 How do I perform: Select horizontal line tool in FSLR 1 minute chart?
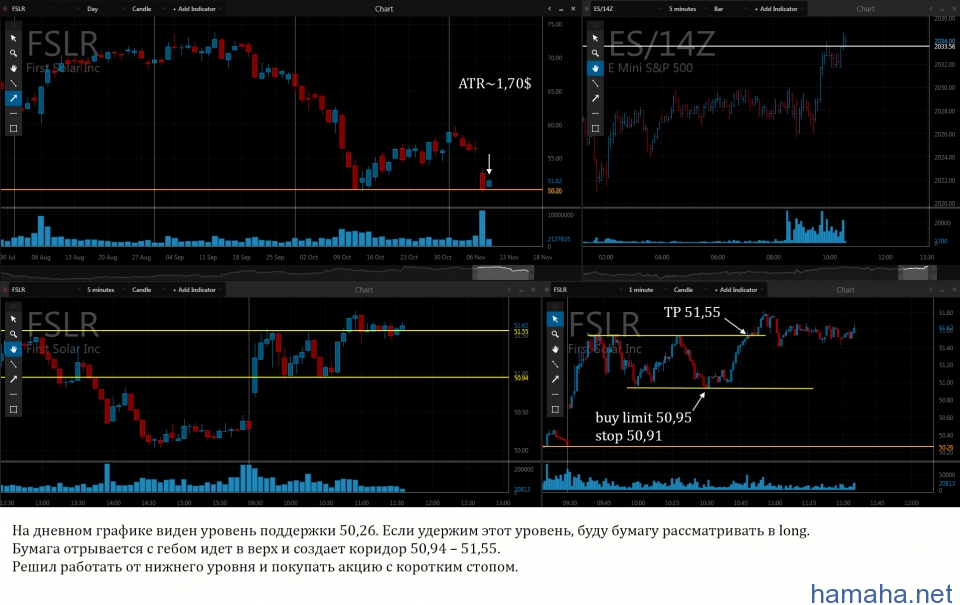coord(555,394)
